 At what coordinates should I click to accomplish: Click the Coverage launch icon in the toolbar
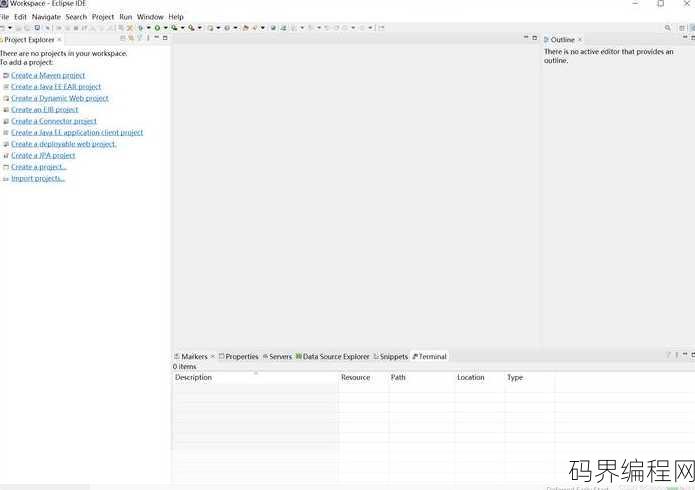coord(174,28)
